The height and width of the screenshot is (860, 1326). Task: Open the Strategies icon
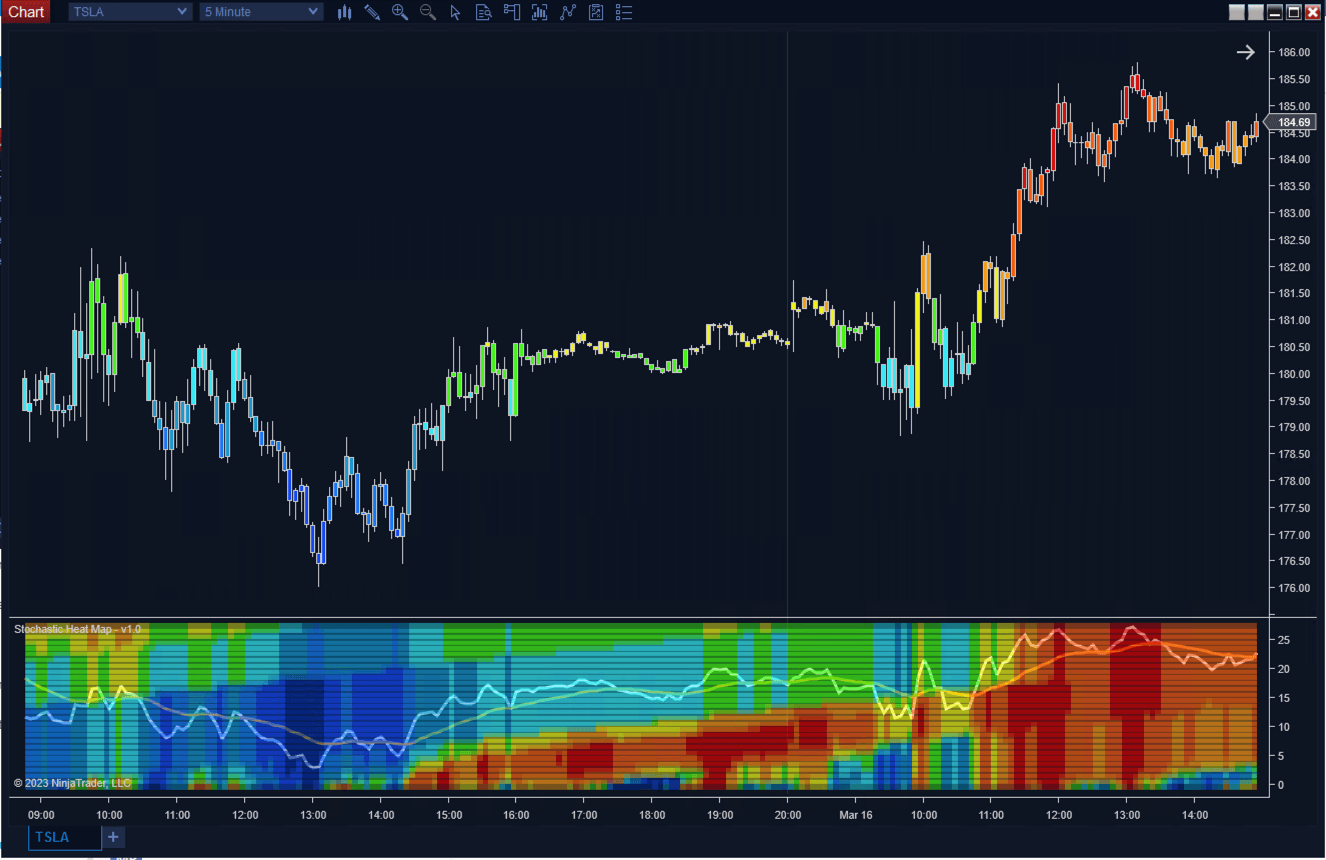click(568, 12)
